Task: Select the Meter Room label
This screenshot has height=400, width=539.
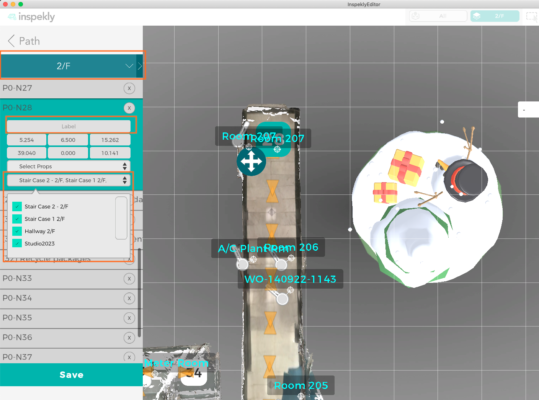Action: point(176,363)
